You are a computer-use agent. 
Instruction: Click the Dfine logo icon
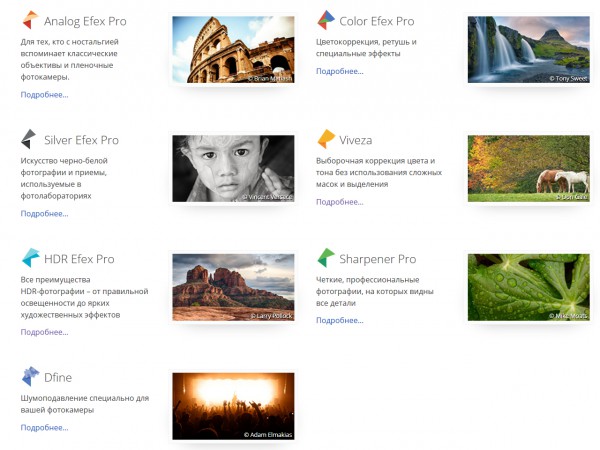point(30,377)
